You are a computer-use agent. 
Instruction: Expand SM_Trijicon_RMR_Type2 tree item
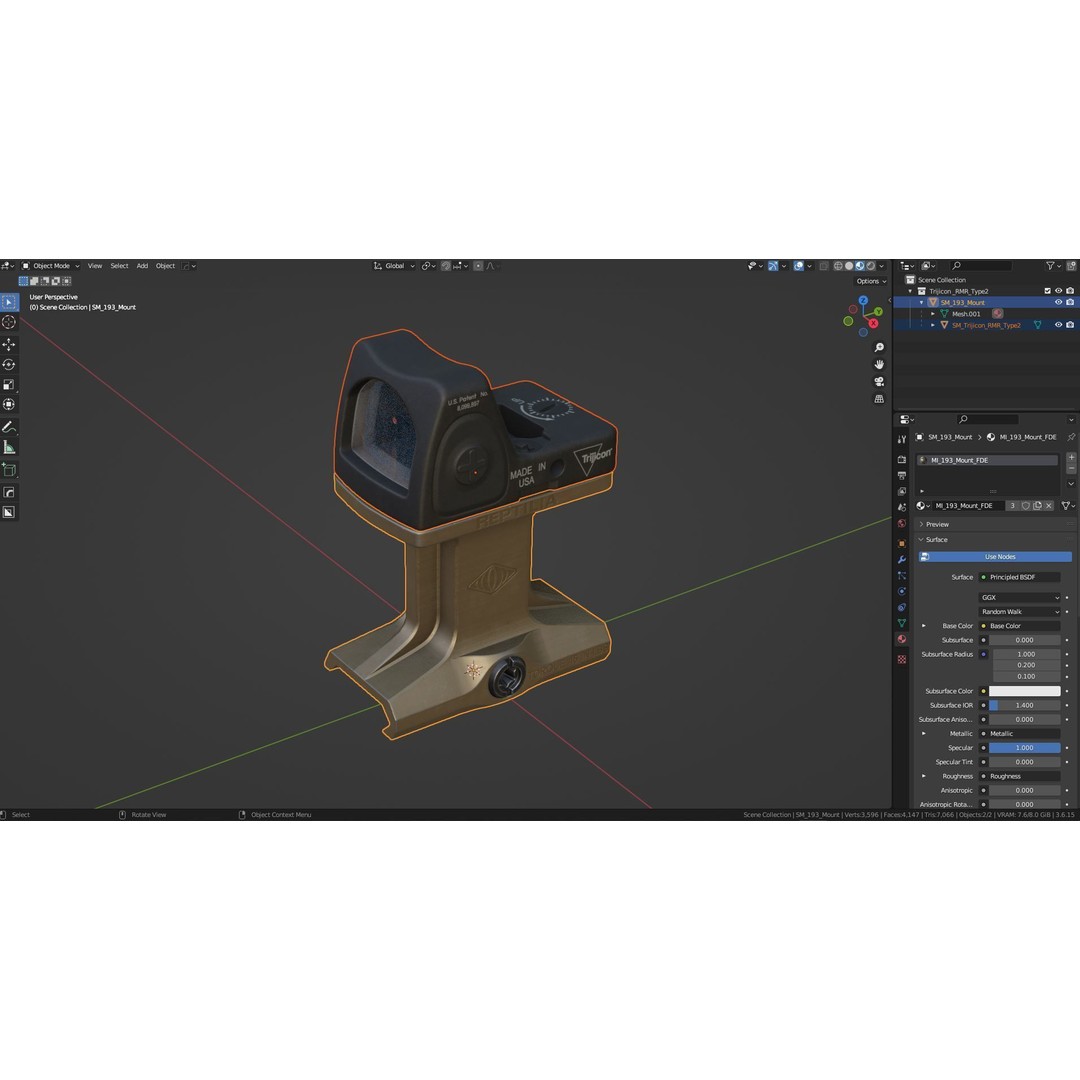[933, 324]
